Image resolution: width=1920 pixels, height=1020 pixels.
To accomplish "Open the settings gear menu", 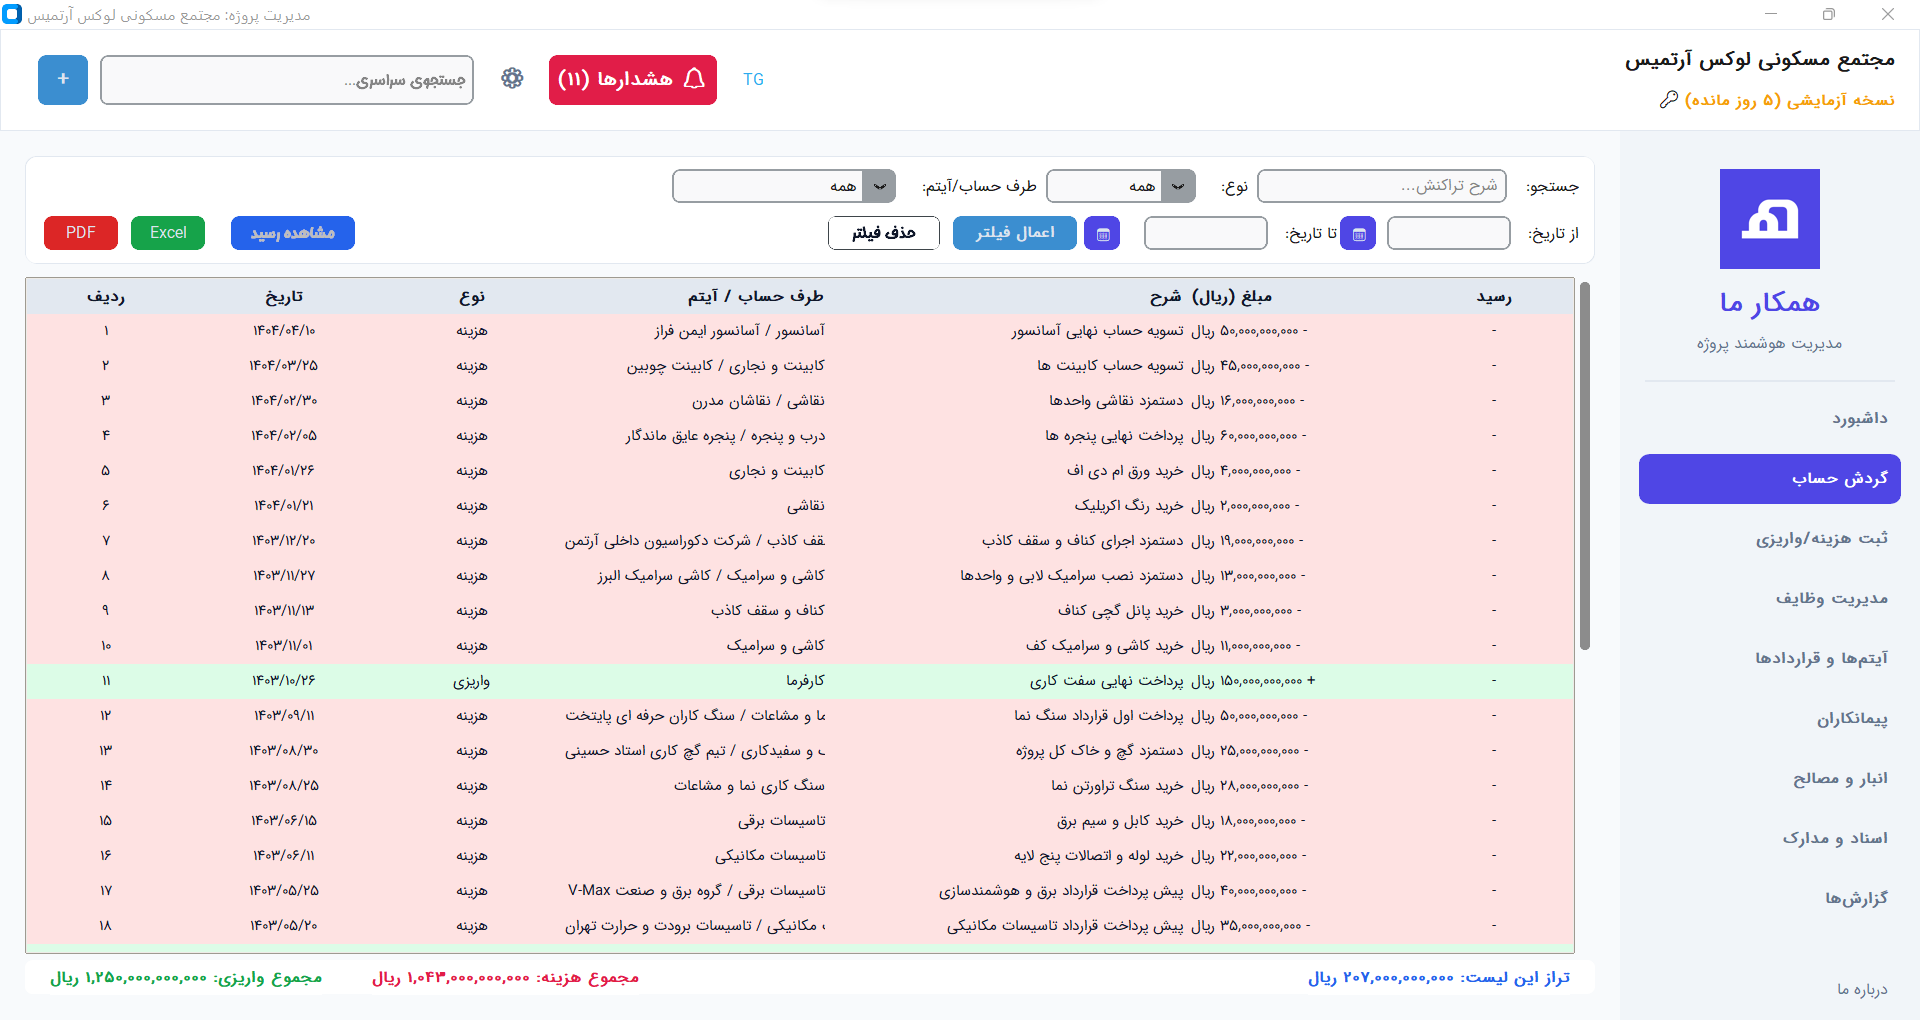I will coord(512,79).
